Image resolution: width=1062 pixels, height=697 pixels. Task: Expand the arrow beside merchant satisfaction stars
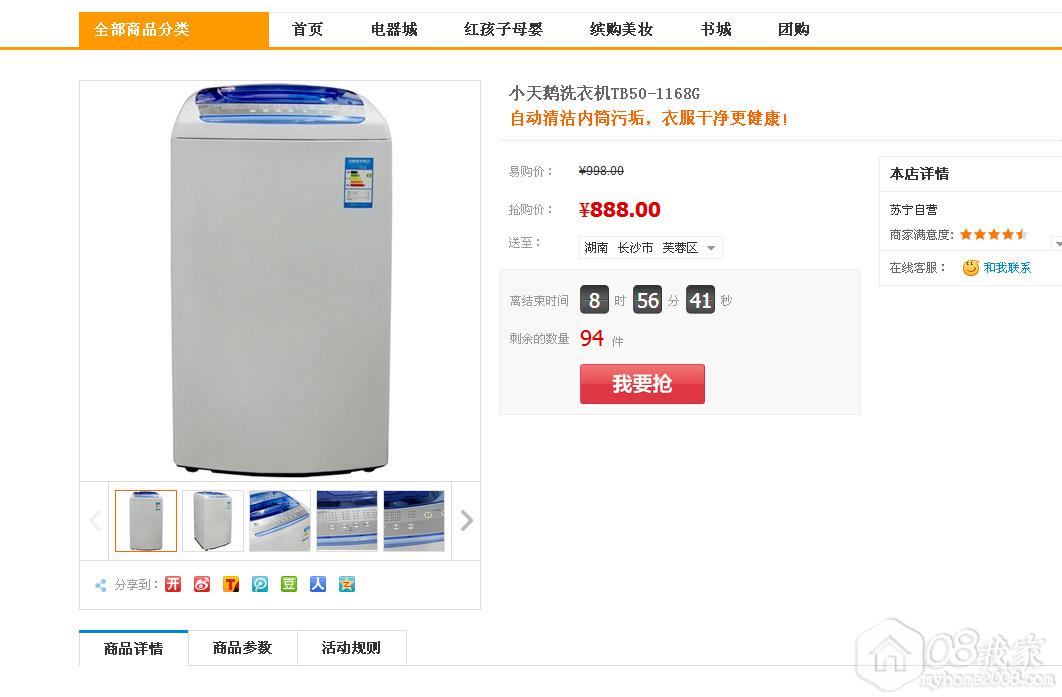tap(1057, 243)
